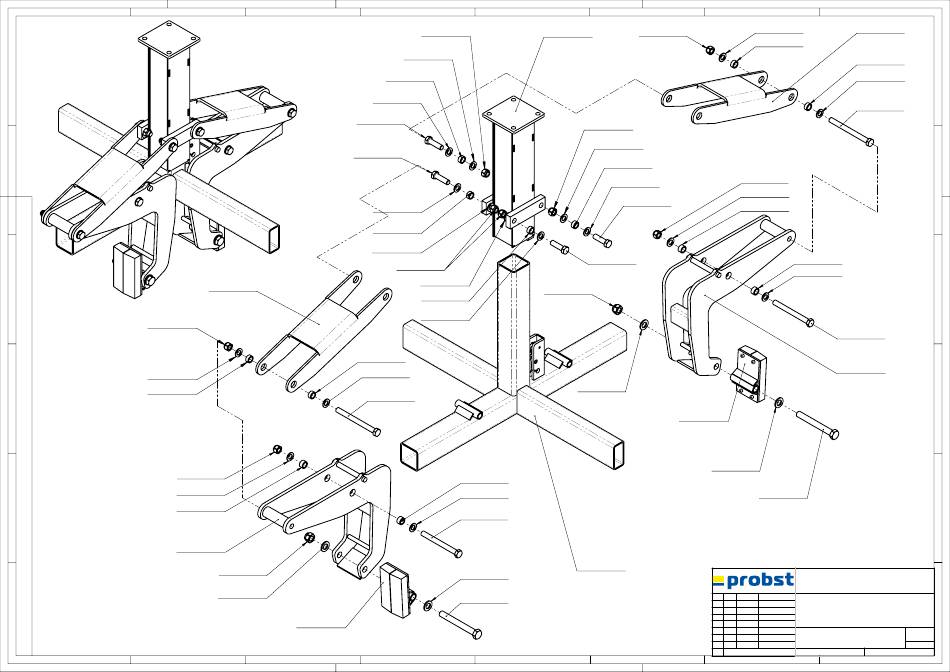This screenshot has height=672, width=950.
Task: Click the probst logo in title block
Action: tap(753, 580)
